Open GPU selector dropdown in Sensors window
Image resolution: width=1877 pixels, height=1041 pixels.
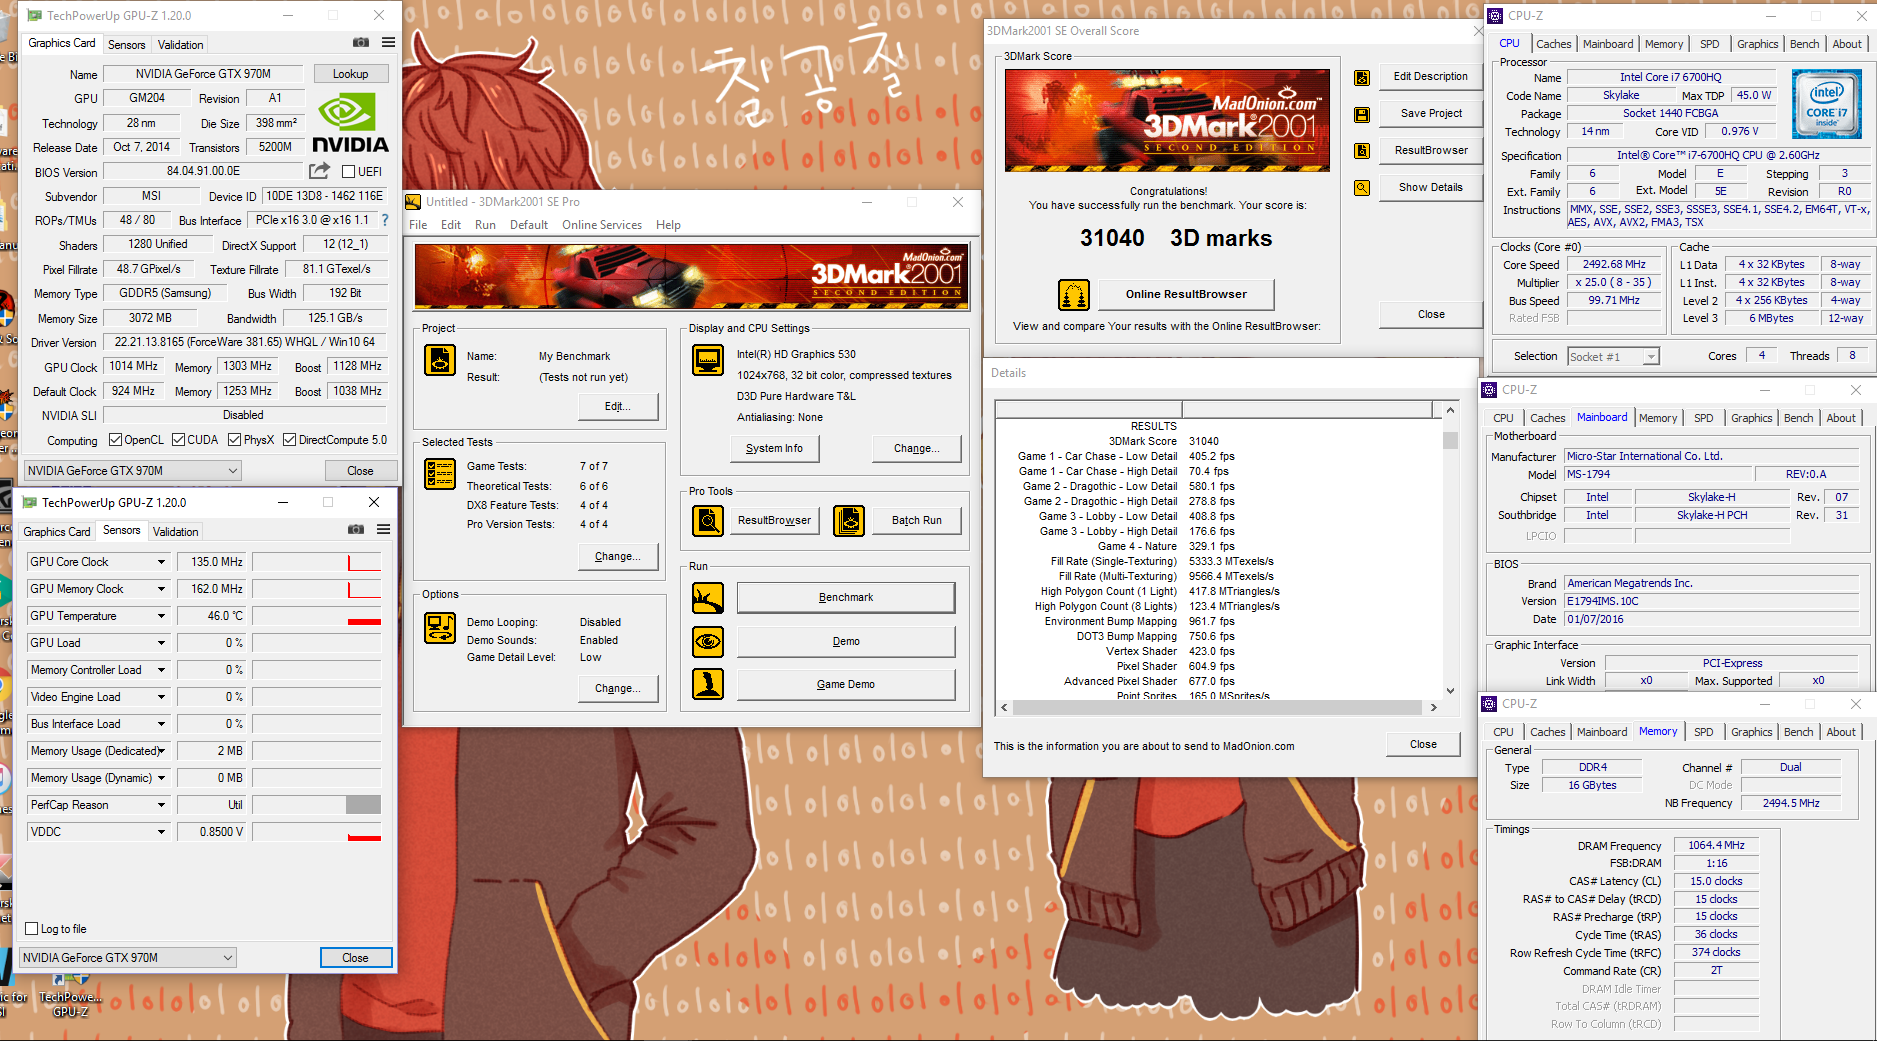coord(128,958)
